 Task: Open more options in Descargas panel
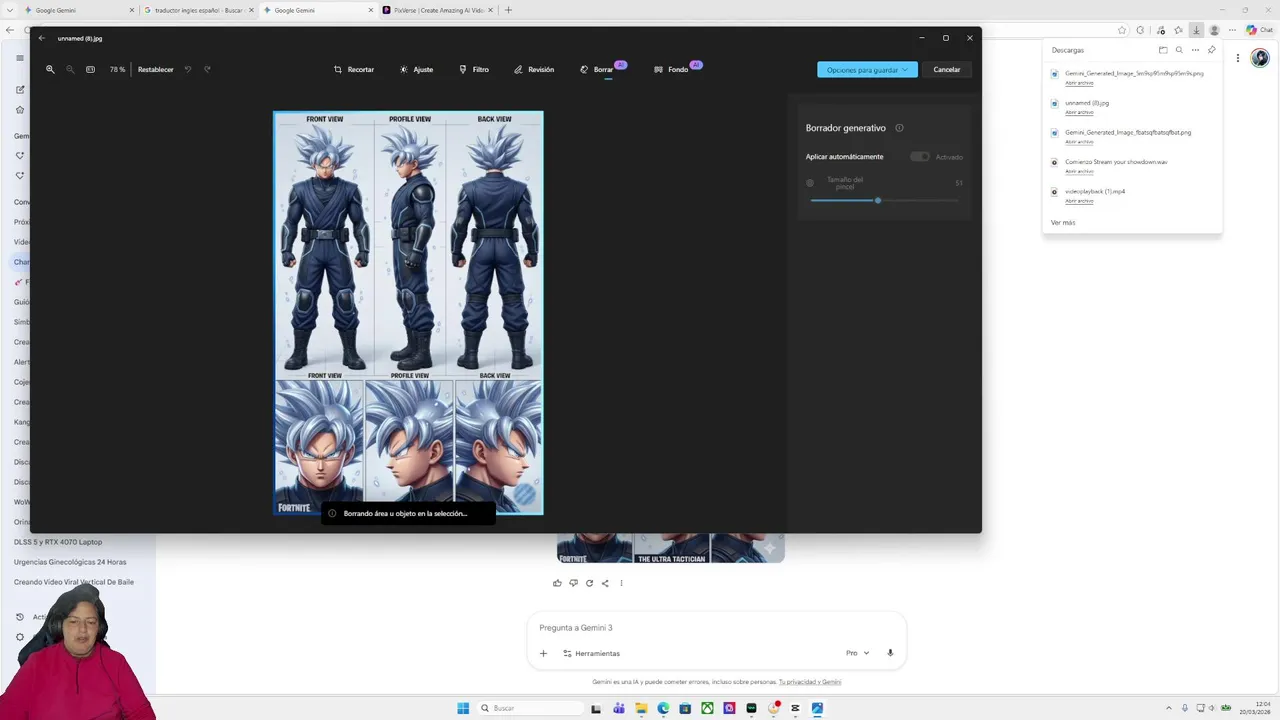tap(1195, 50)
